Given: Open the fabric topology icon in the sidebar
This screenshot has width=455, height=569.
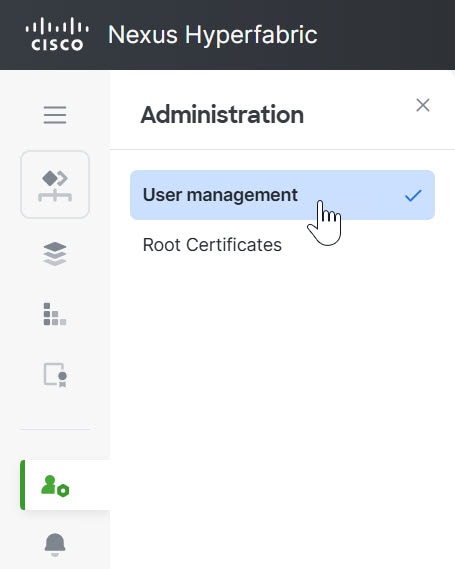Looking at the screenshot, I should click(x=55, y=184).
